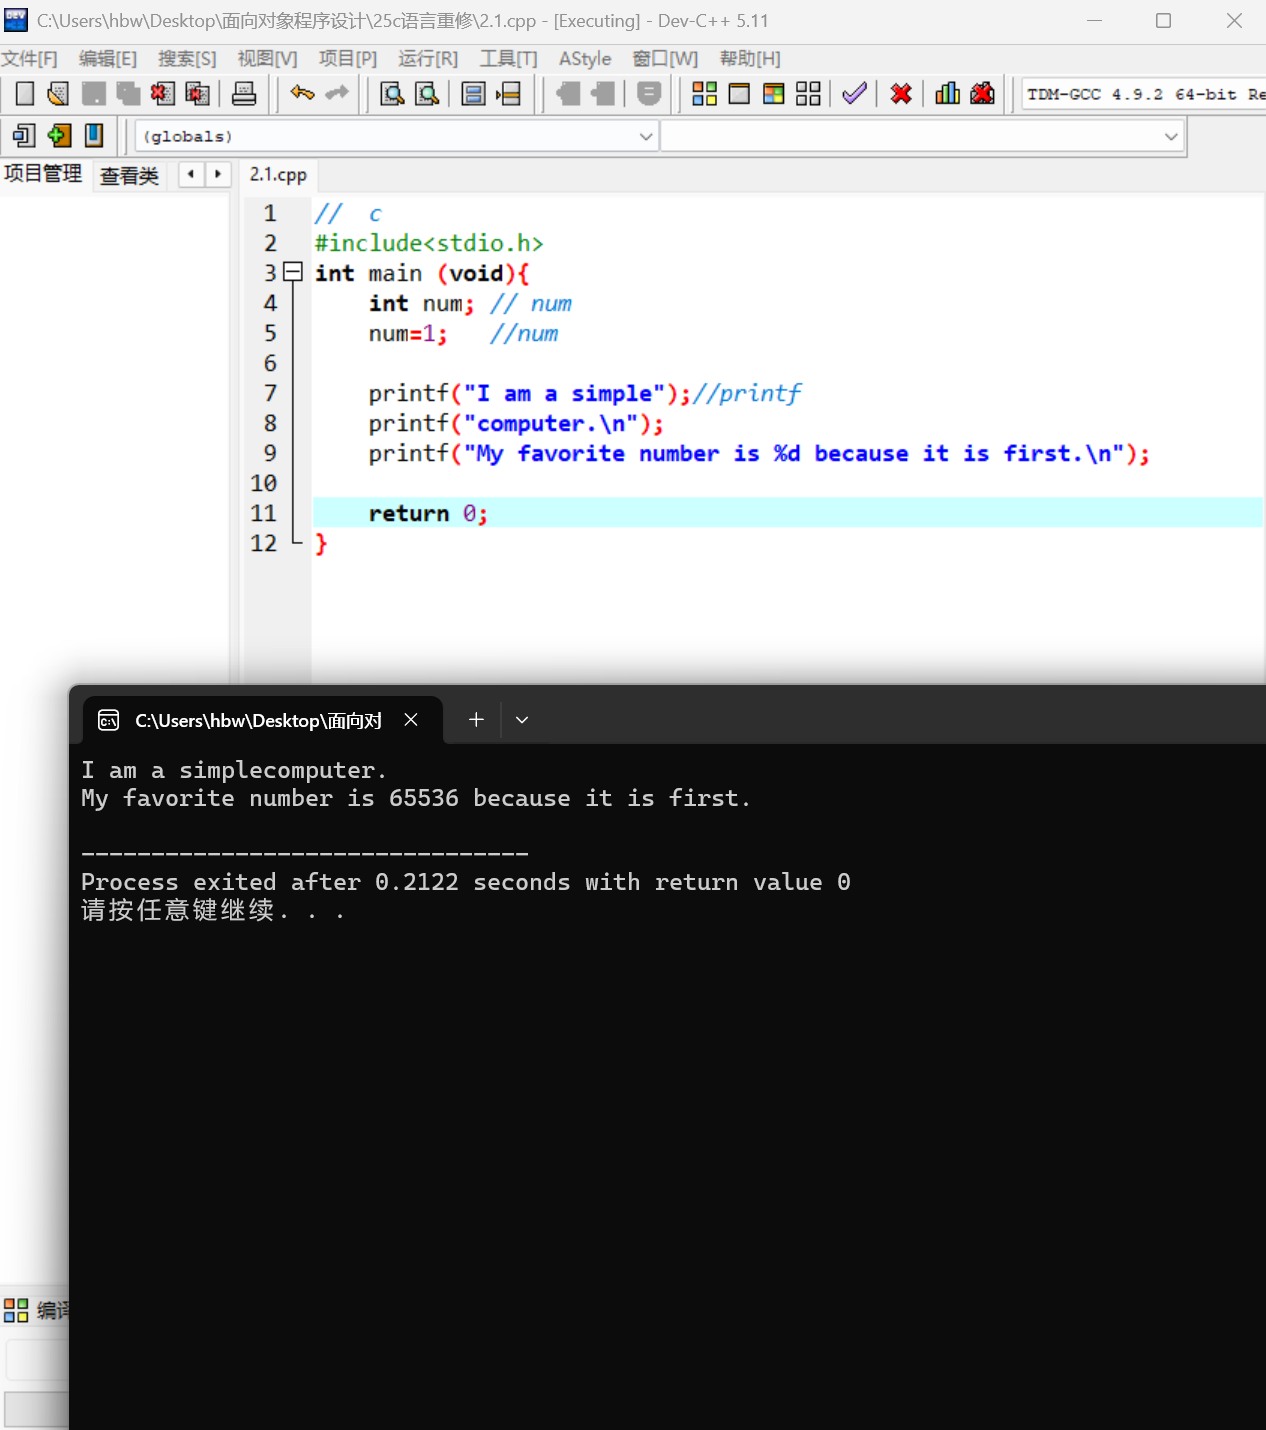Click the Rebuild All icon

pos(808,94)
